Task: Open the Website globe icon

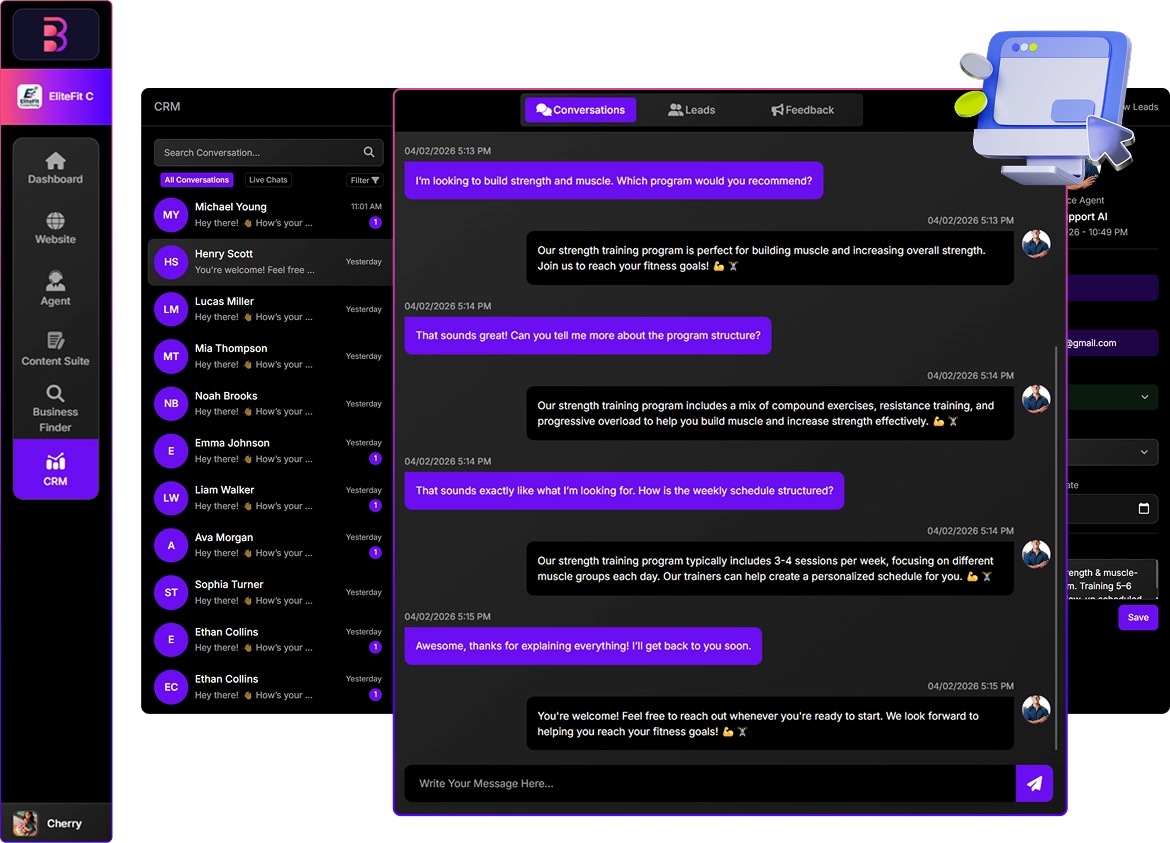Action: point(56,221)
